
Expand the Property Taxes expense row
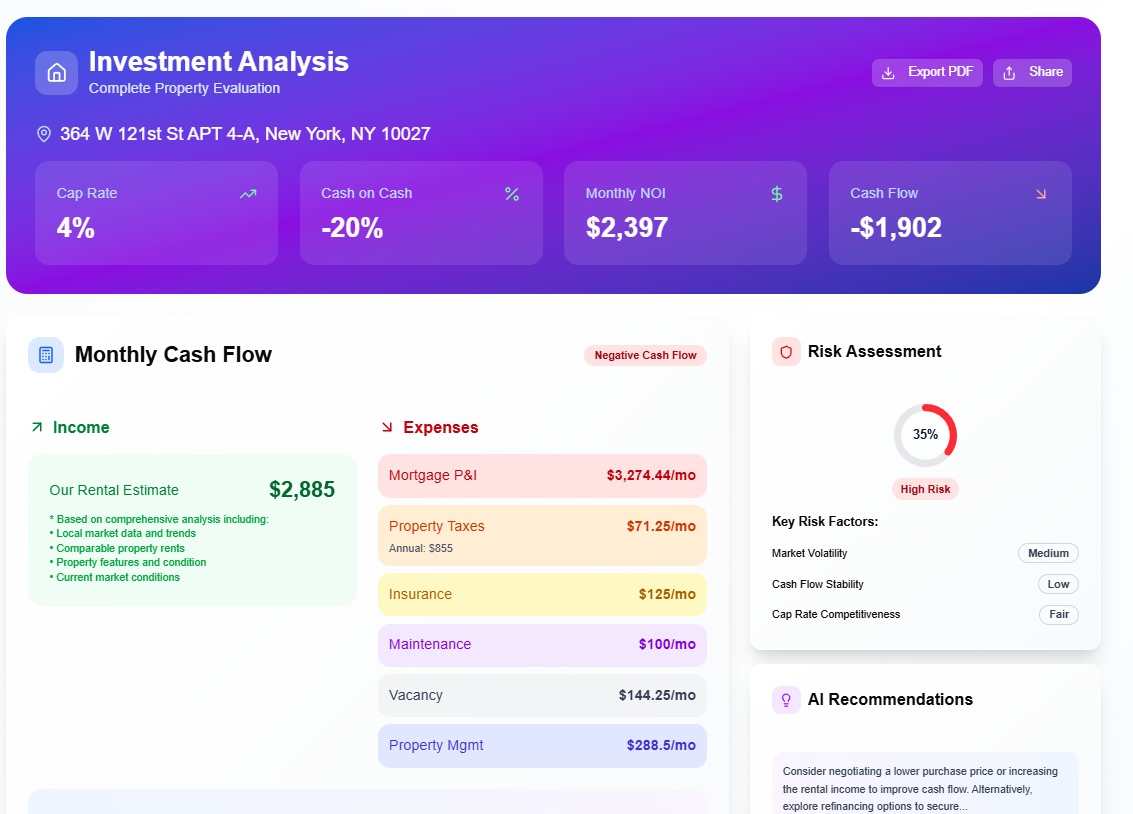(542, 535)
